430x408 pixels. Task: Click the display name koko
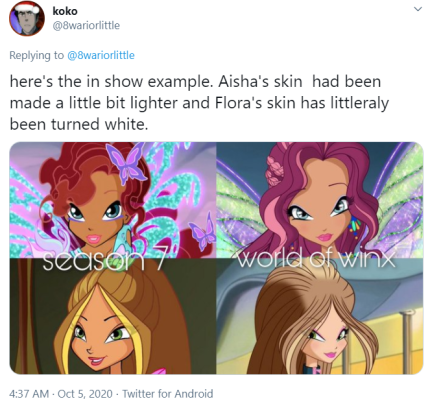65,11
